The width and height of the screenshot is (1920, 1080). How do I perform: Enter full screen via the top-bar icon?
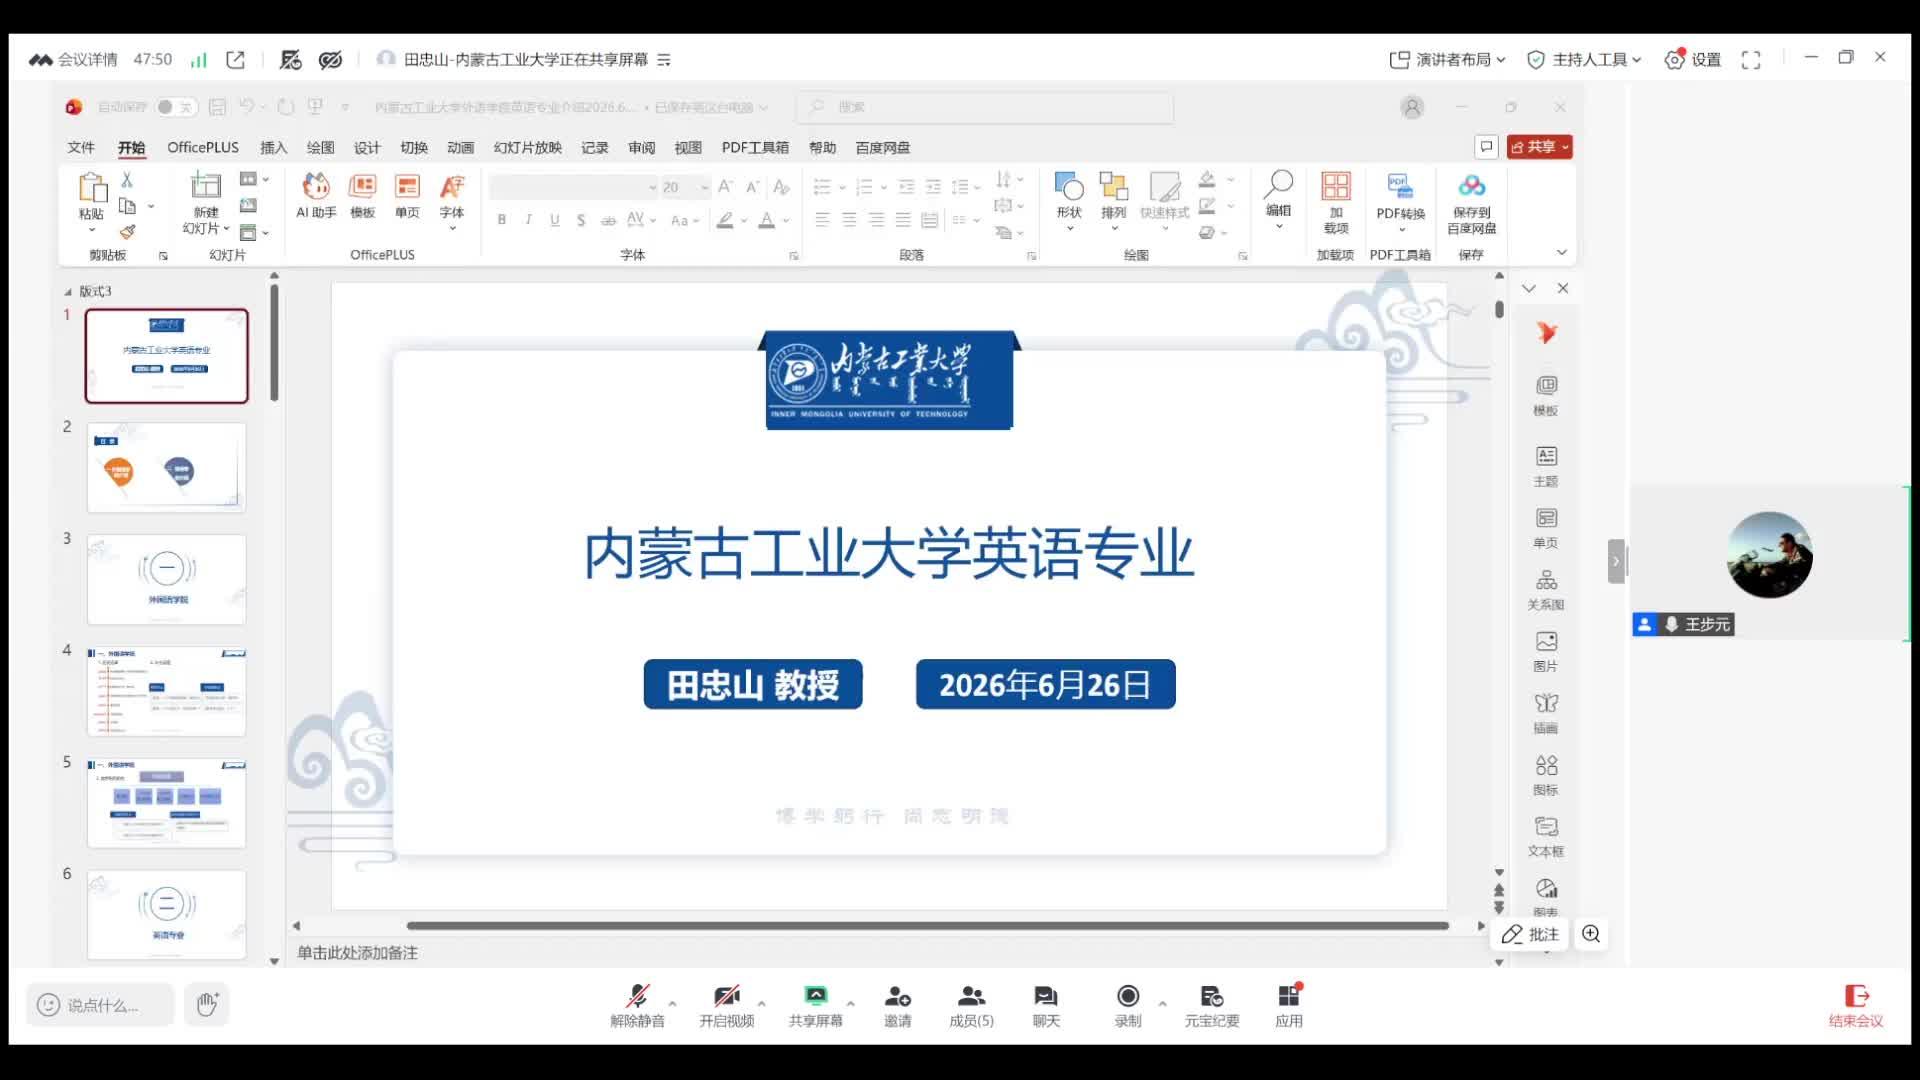1751,60
